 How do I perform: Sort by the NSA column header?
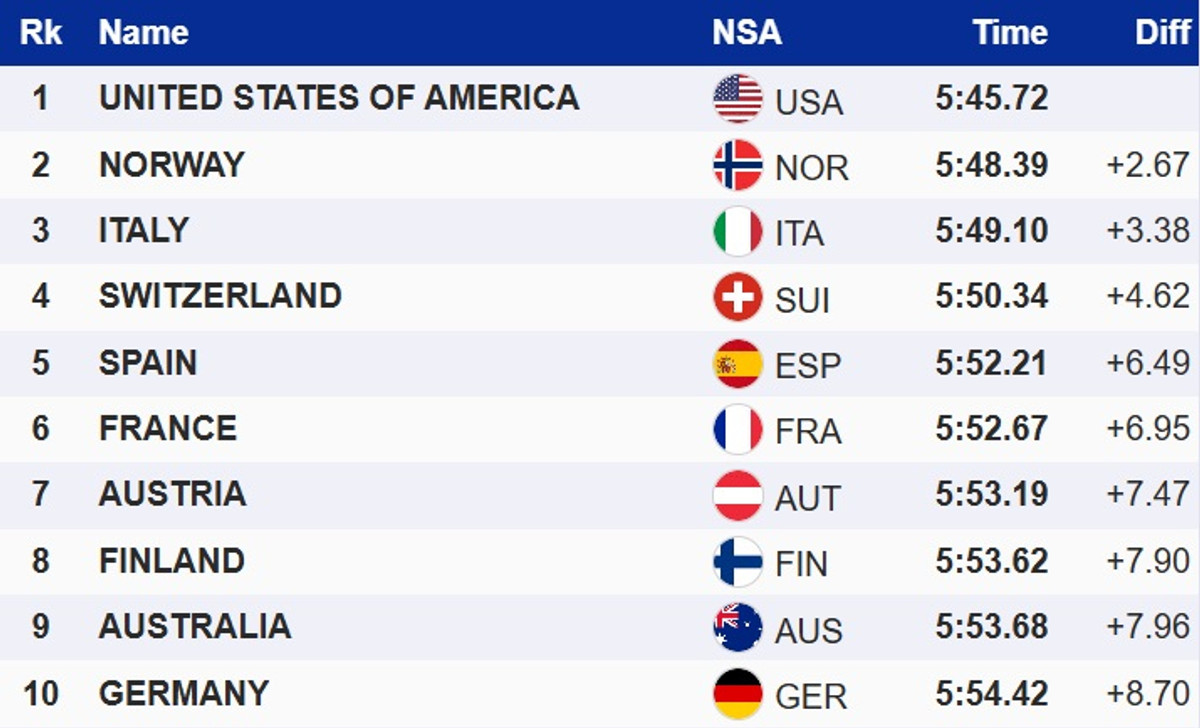[747, 33]
